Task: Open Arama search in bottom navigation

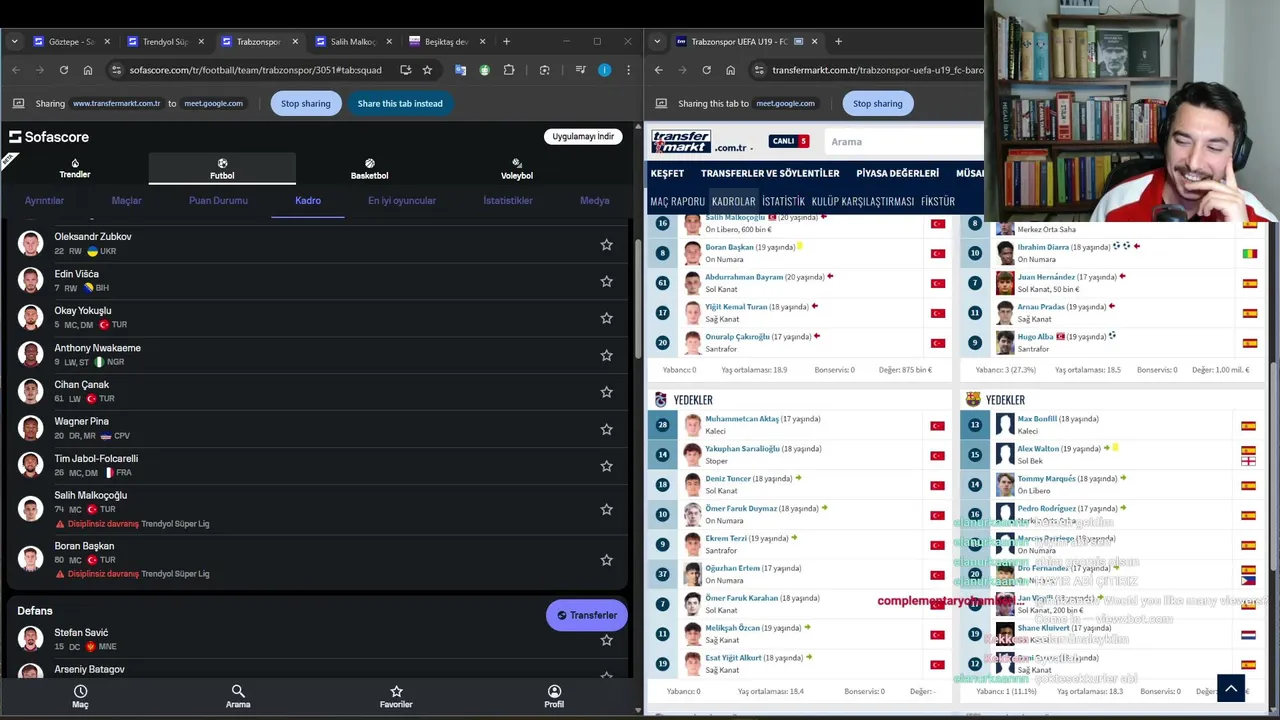Action: click(x=238, y=696)
